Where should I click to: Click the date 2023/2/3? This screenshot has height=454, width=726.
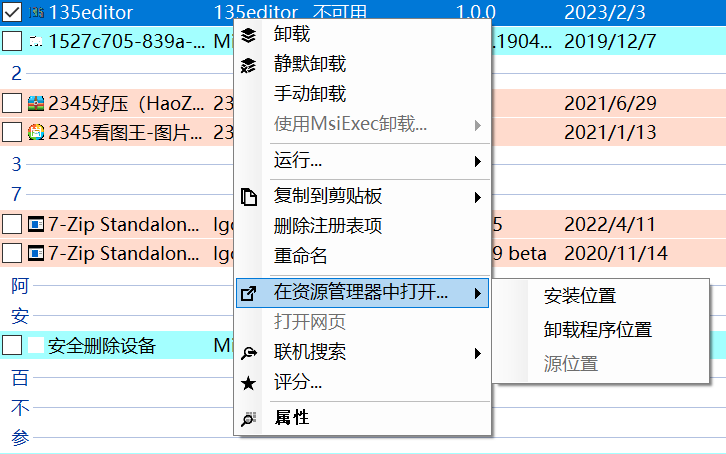pyautogui.click(x=605, y=12)
